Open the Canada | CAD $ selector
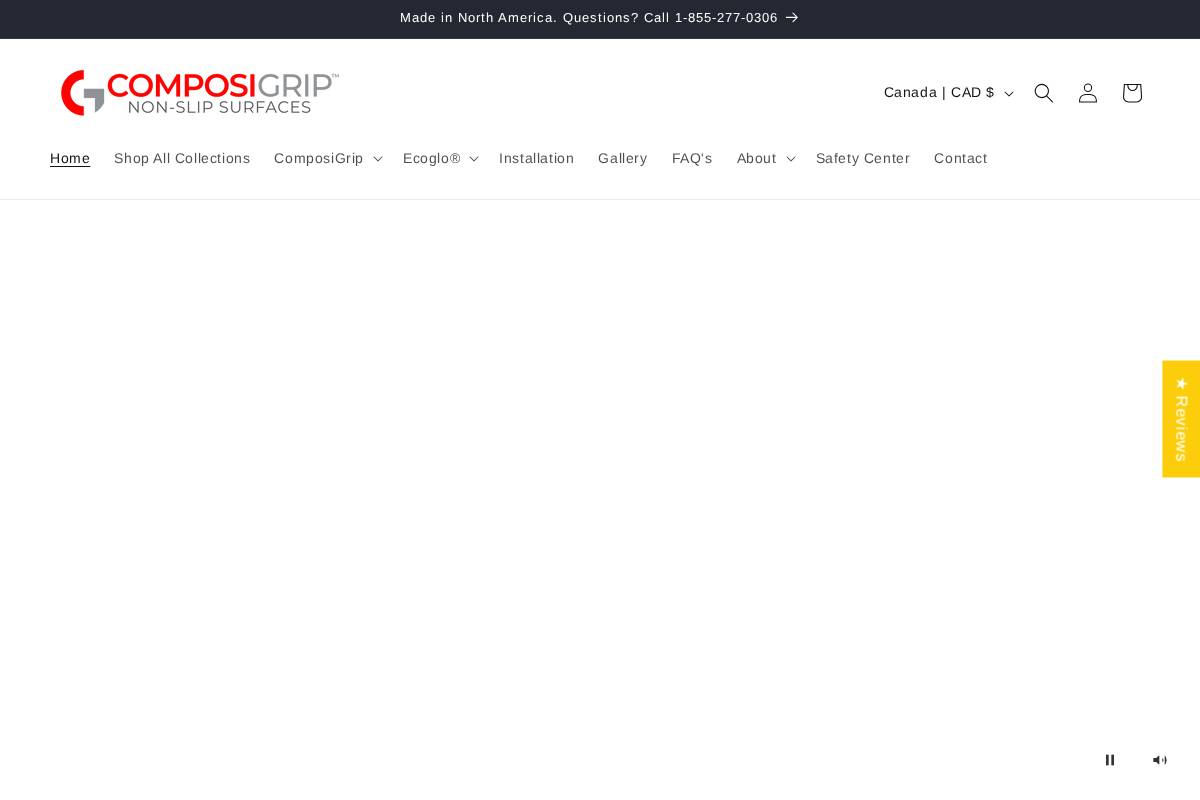This screenshot has height=800, width=1200. click(x=947, y=92)
